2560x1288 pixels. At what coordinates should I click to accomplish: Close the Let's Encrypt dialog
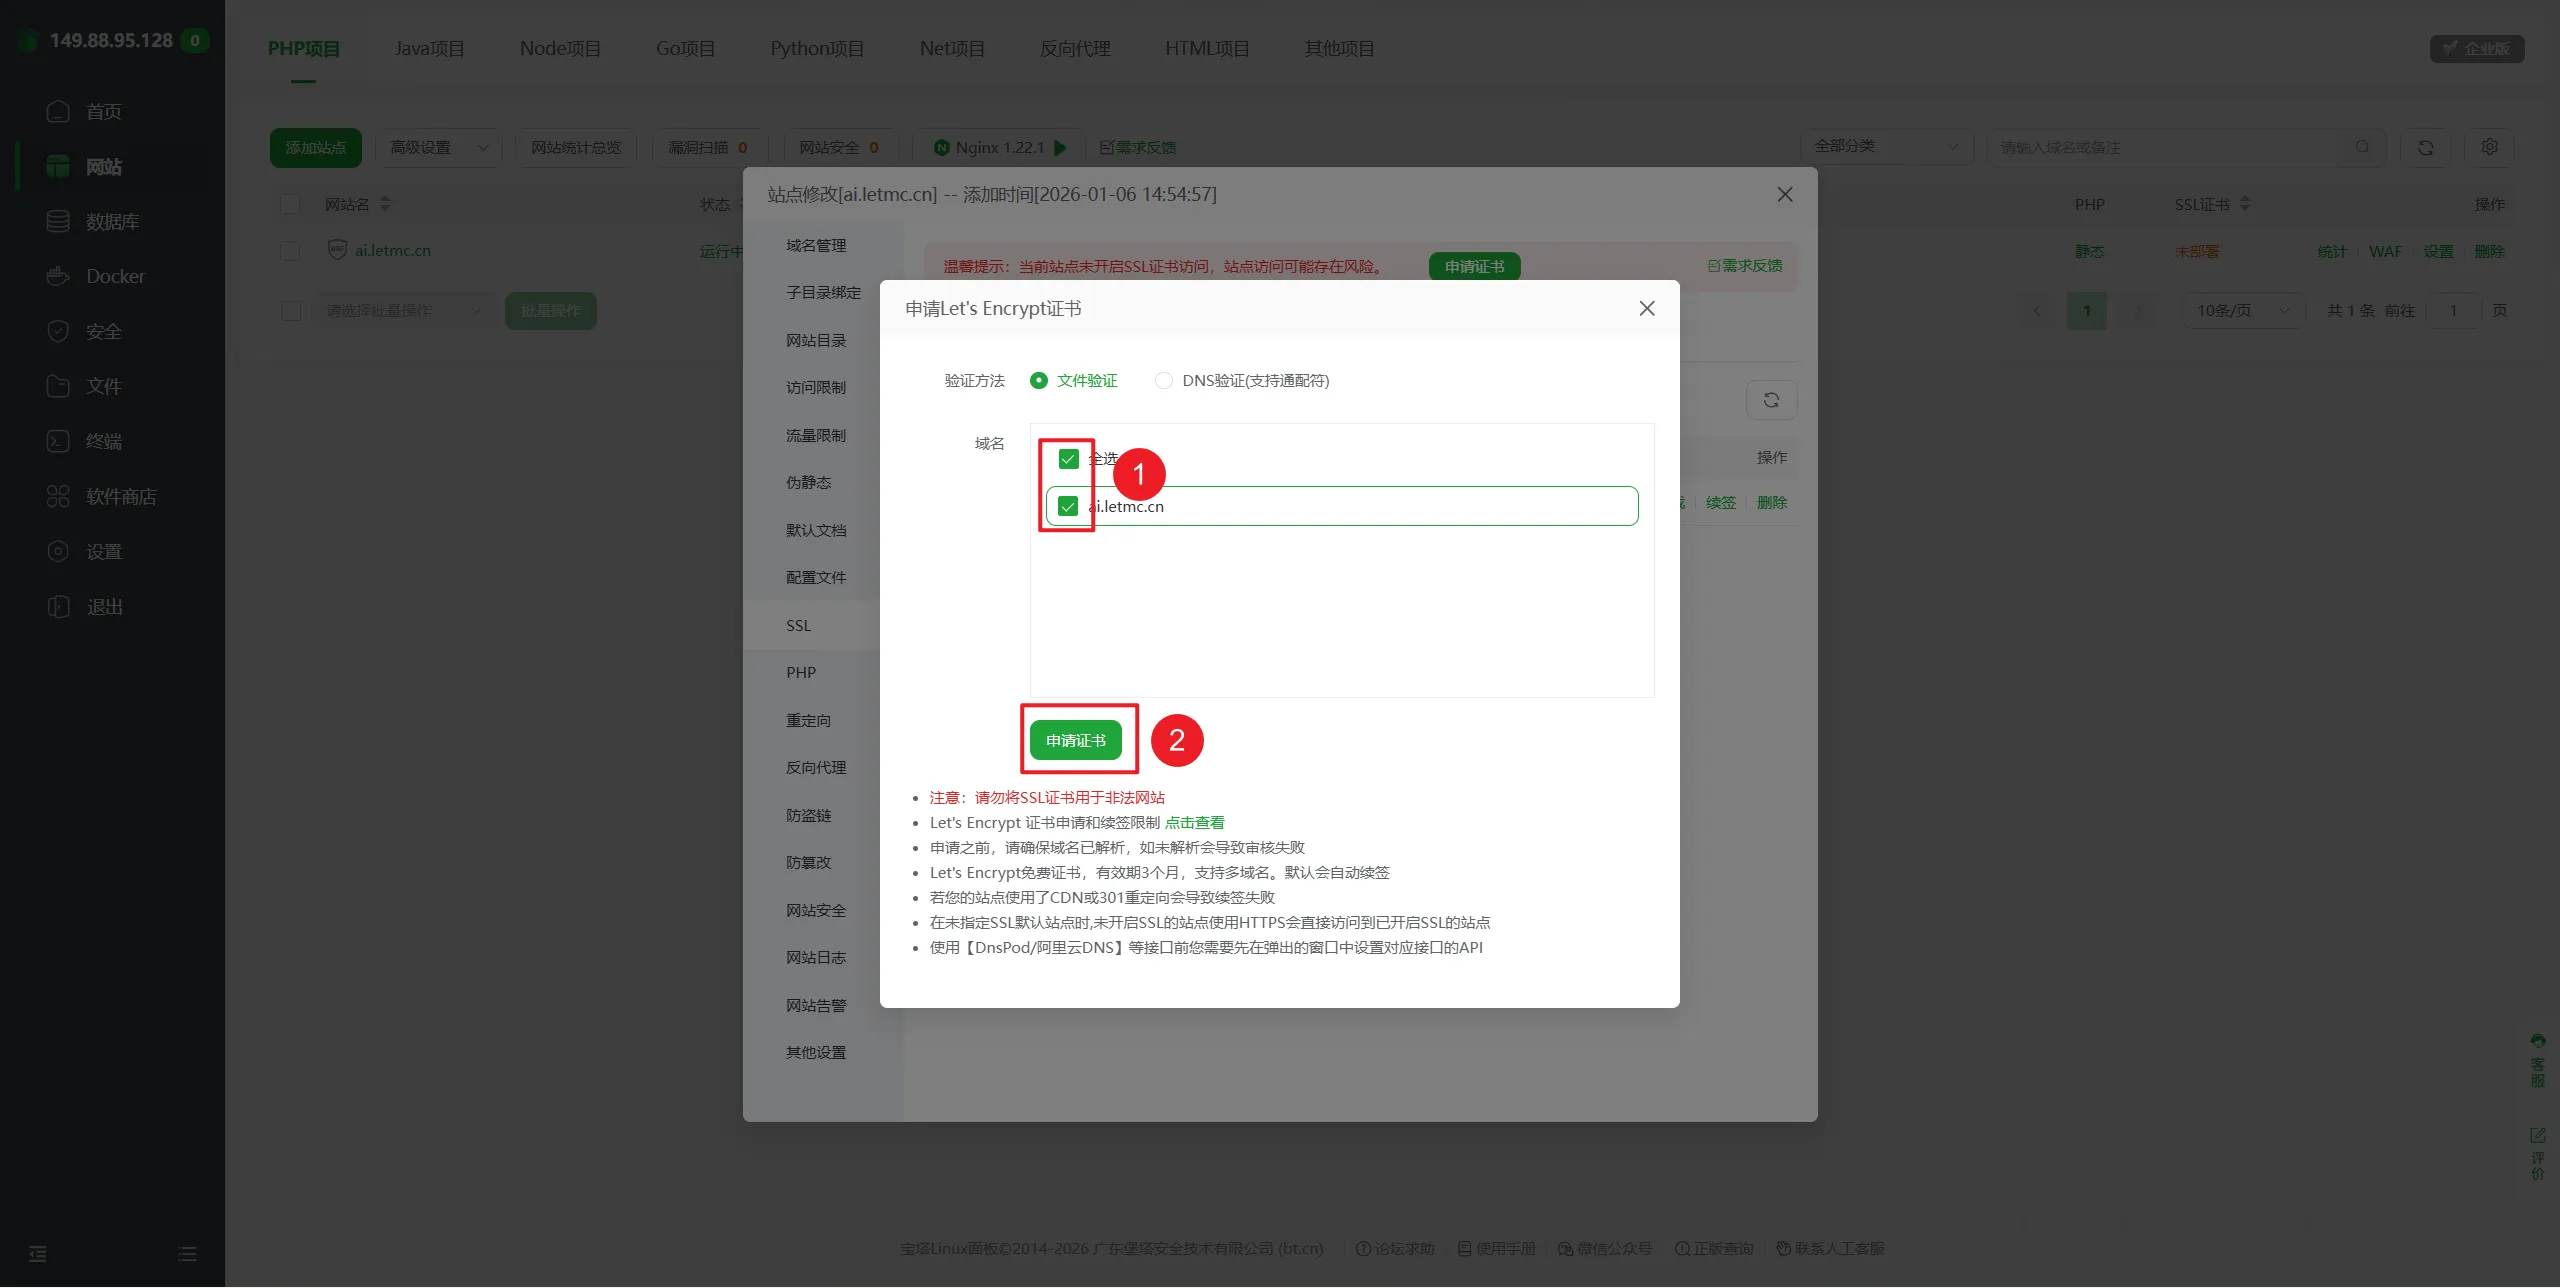coord(1647,309)
